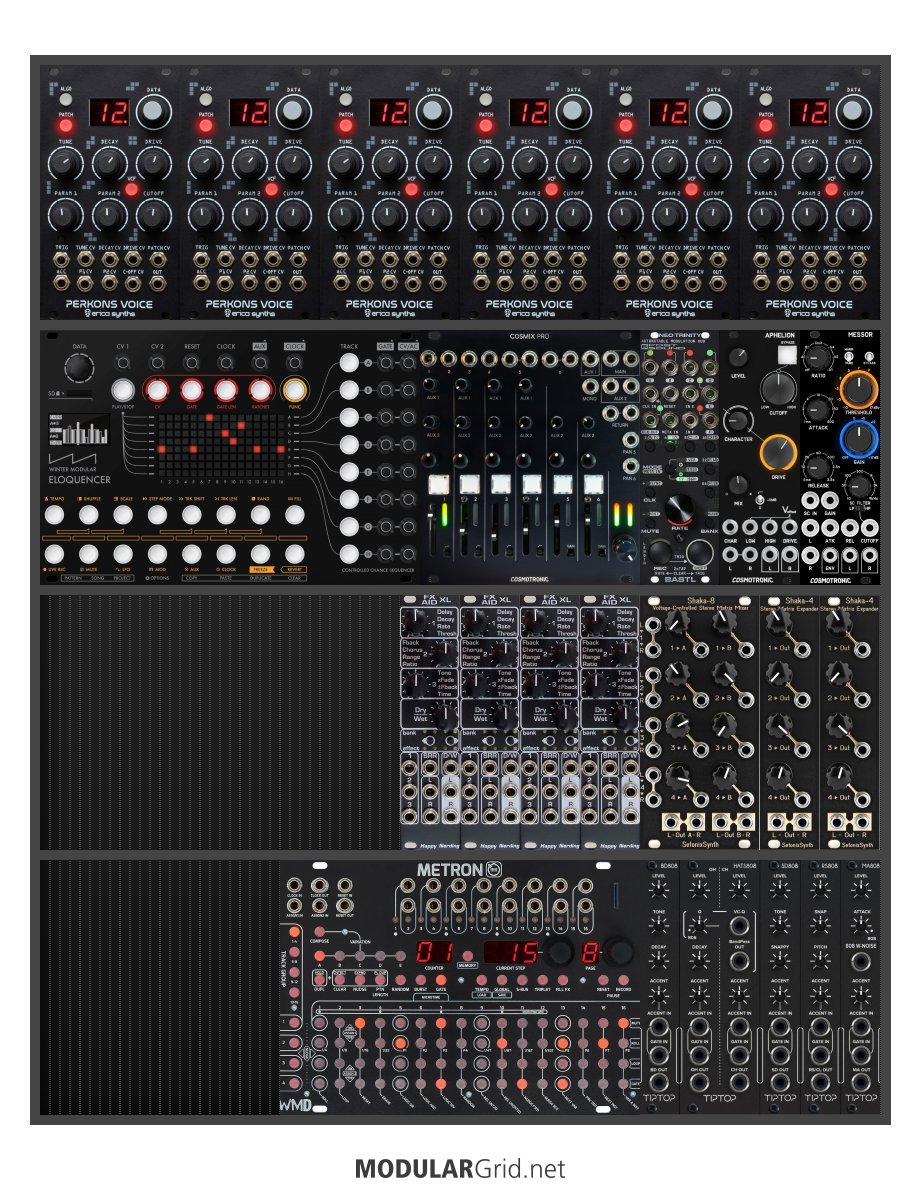921x1190 pixels.
Task: Click Cosmix Pro channel 3 volume fader
Action: pos(495,531)
